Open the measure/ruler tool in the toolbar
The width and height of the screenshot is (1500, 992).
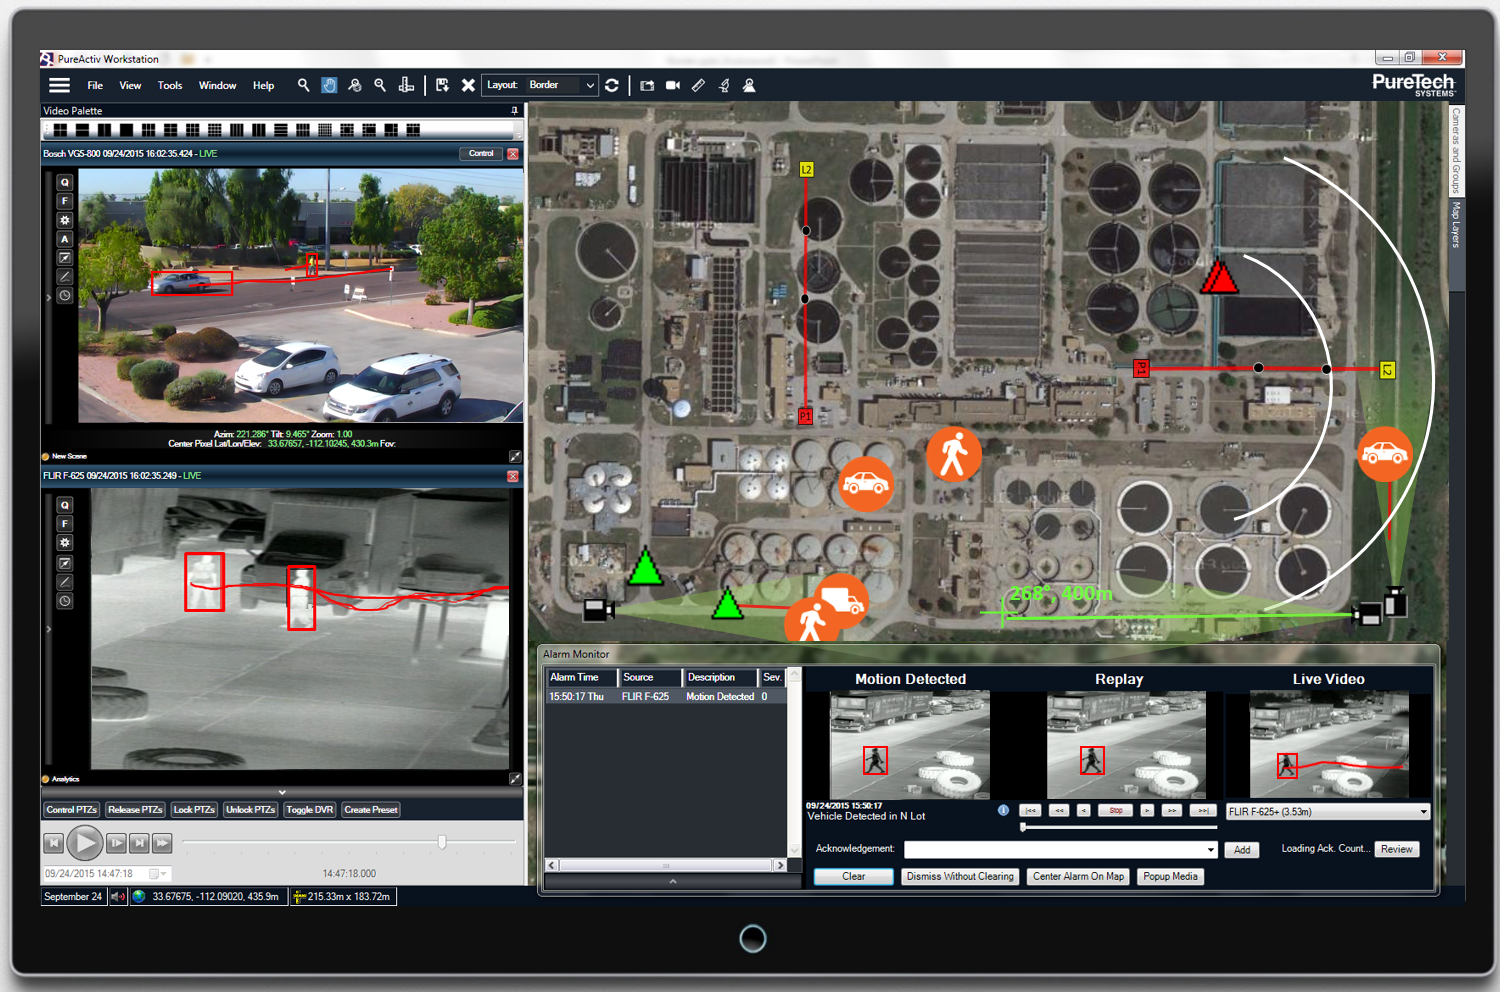point(698,85)
